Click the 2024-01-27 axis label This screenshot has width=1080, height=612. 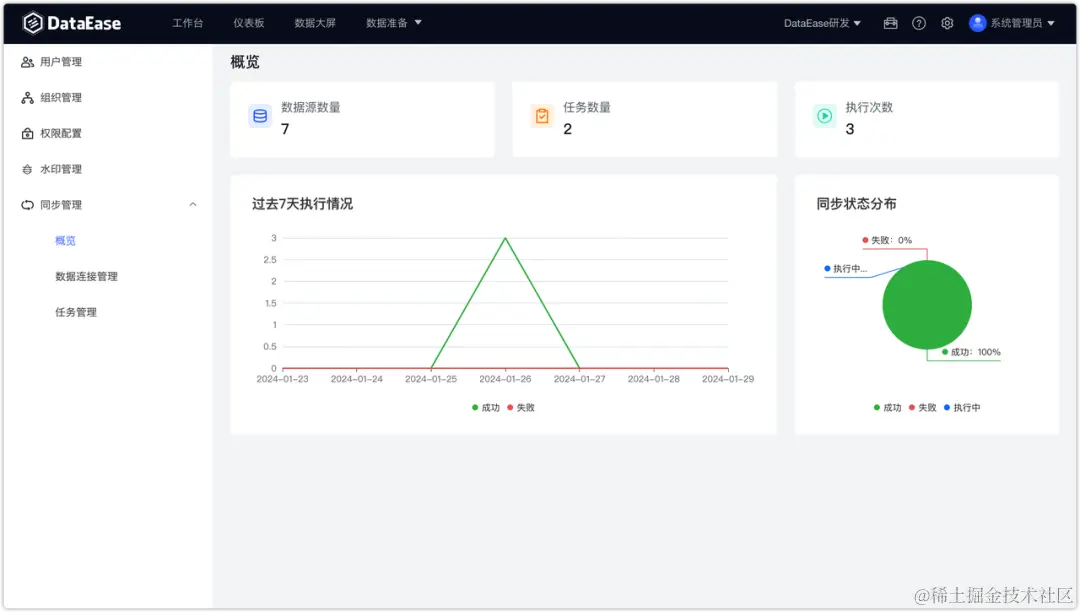580,379
